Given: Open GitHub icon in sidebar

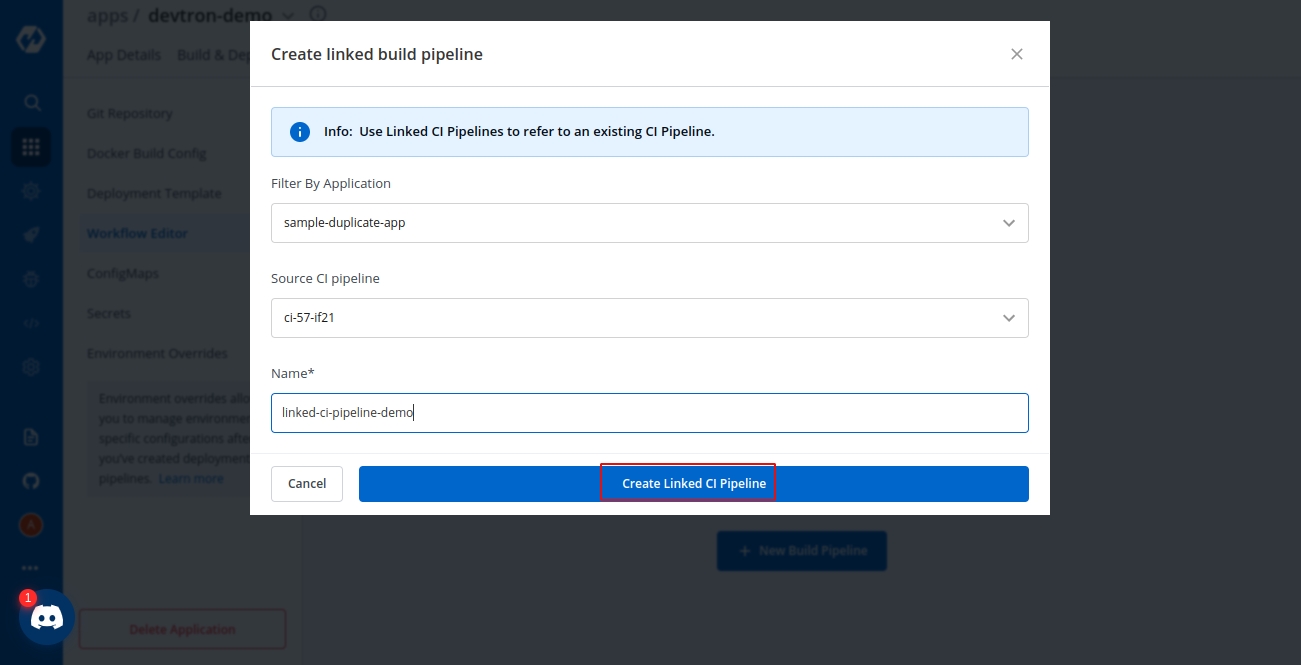Looking at the screenshot, I should (x=31, y=481).
